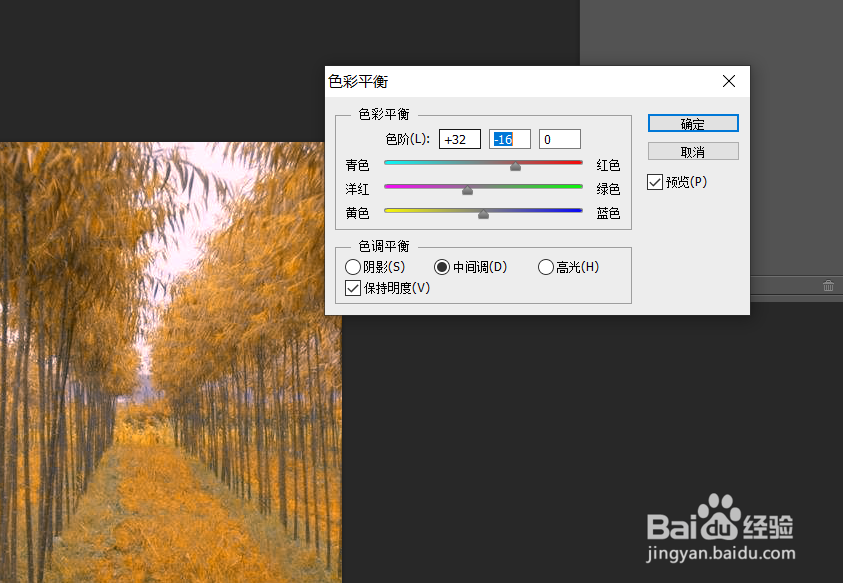Click the trash icon in the panel behind
Viewport: 843px width, 583px height.
pyautogui.click(x=828, y=286)
